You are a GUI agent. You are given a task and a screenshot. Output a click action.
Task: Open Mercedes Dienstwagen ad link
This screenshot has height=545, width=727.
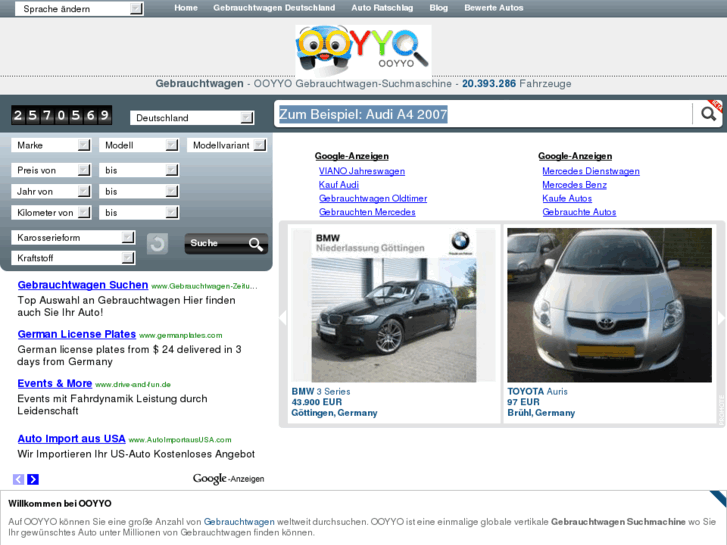pos(591,171)
